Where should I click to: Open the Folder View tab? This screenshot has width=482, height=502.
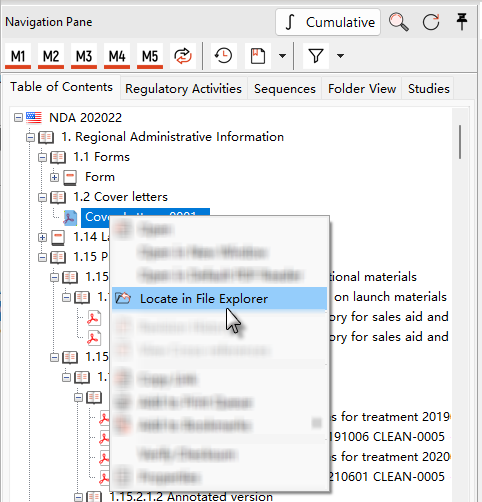[x=362, y=89]
